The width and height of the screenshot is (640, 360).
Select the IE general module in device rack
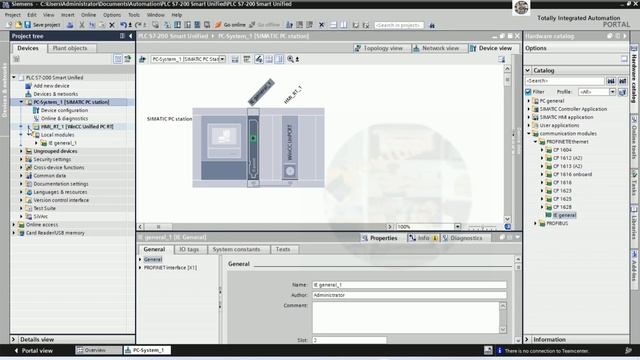pos(253,148)
